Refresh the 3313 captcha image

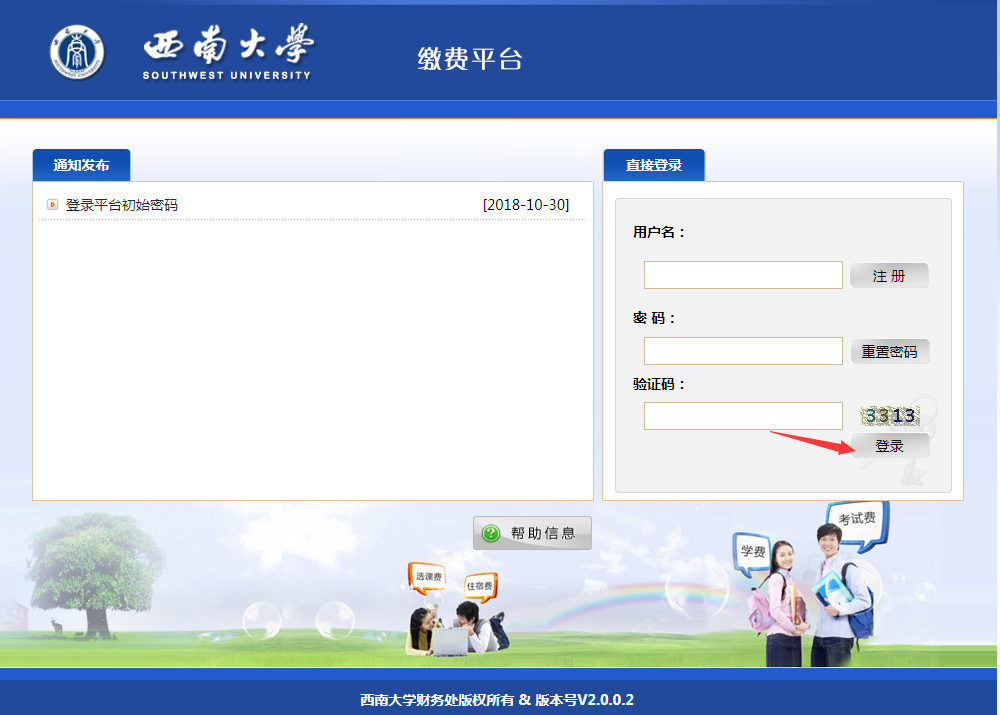tap(890, 415)
